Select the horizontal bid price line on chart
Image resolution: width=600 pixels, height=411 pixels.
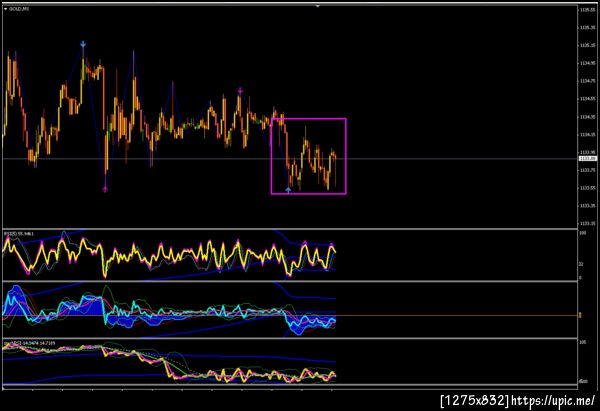(x=290, y=158)
